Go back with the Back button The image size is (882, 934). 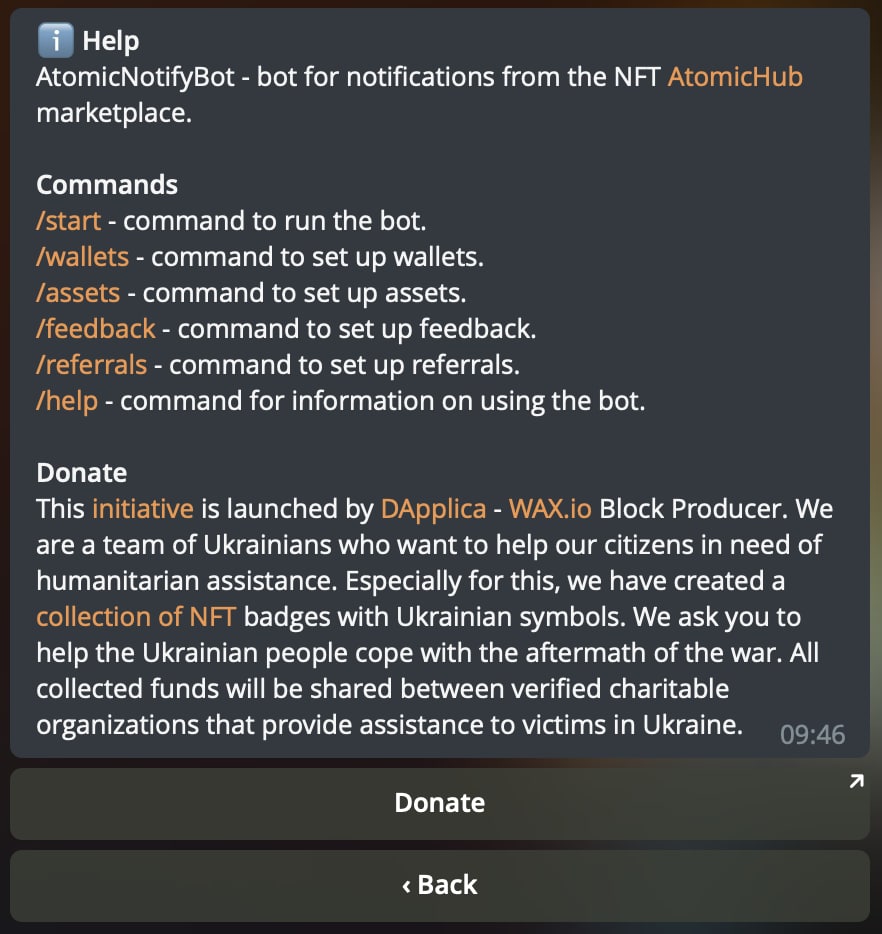[440, 886]
